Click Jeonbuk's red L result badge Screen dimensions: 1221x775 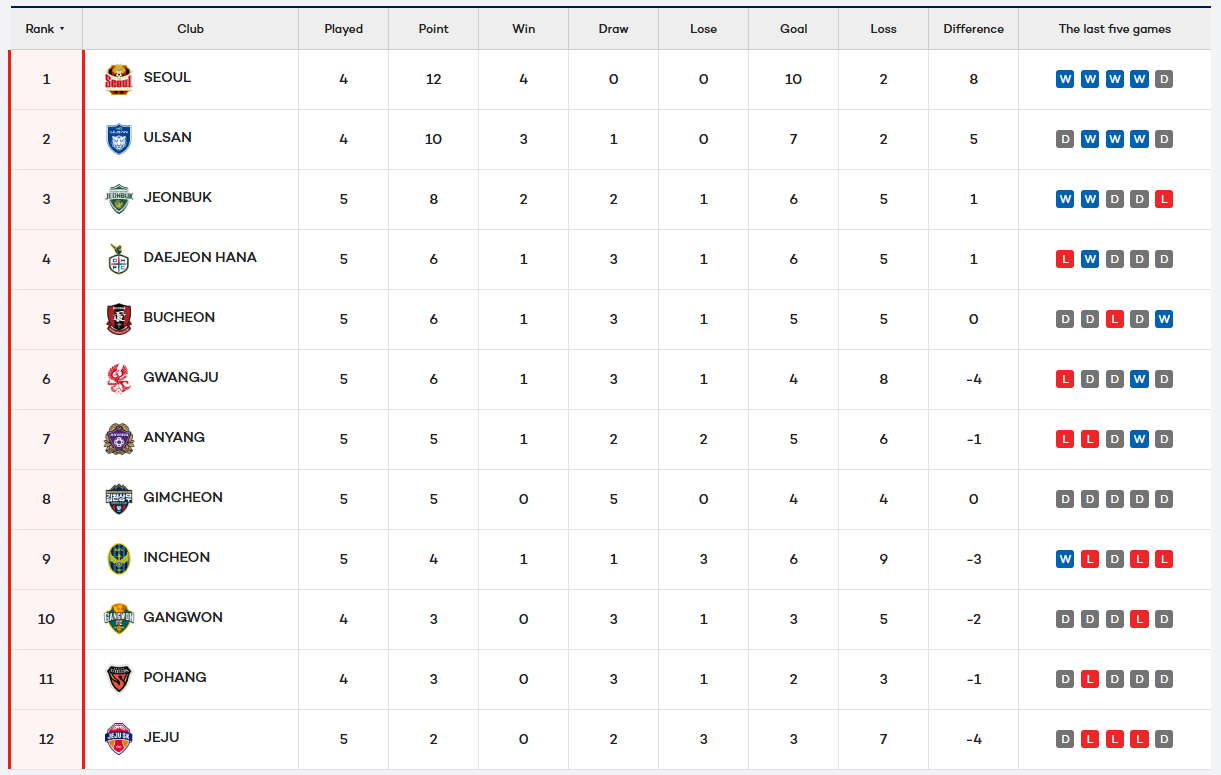tap(1164, 199)
